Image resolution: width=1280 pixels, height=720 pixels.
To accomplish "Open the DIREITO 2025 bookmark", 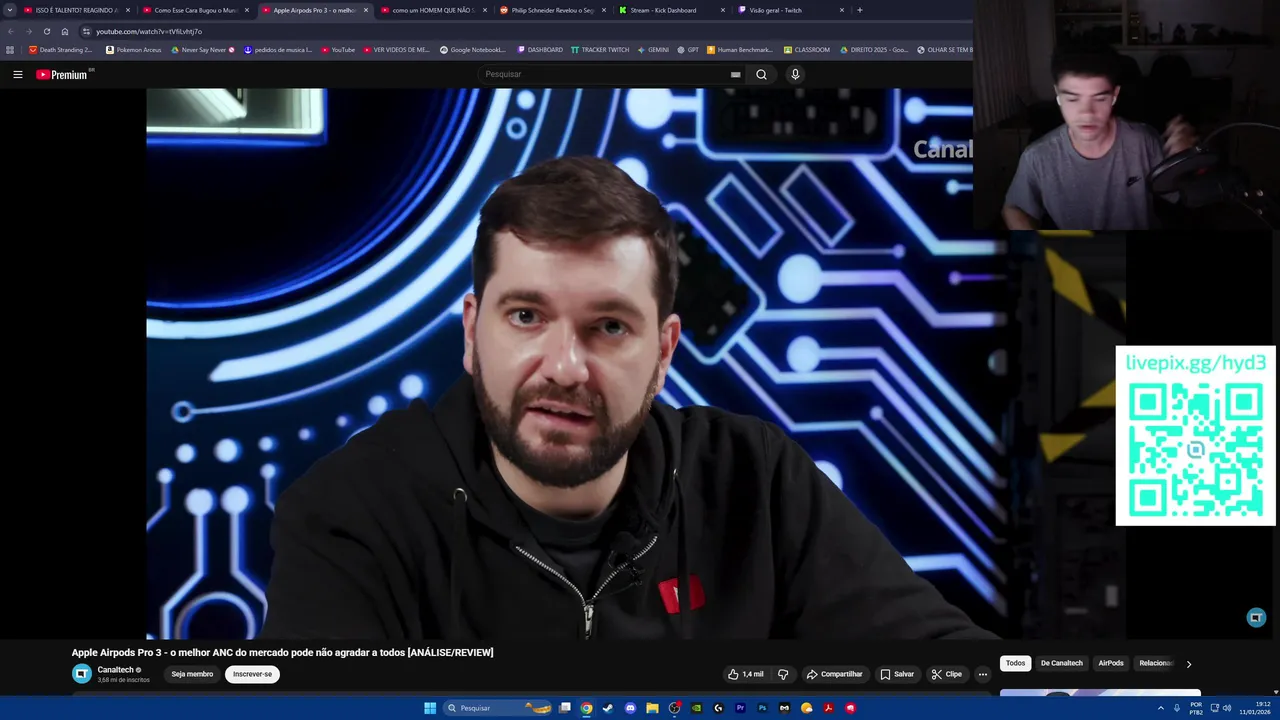I will click(x=874, y=49).
